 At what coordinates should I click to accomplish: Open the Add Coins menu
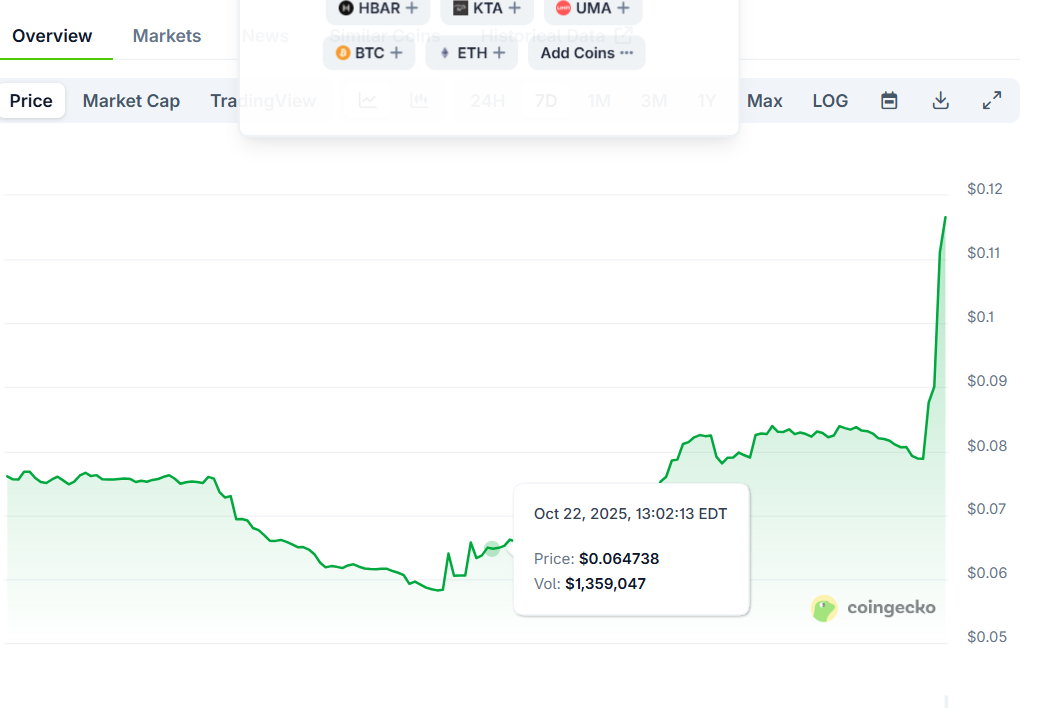coord(586,53)
